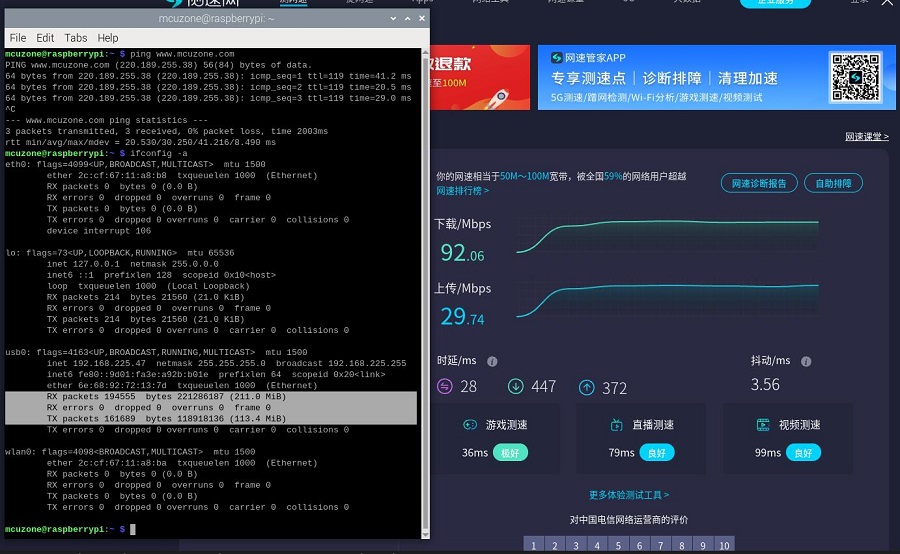Click the 极好 badge under 游戏测速
This screenshot has height=554, width=900.
[510, 453]
